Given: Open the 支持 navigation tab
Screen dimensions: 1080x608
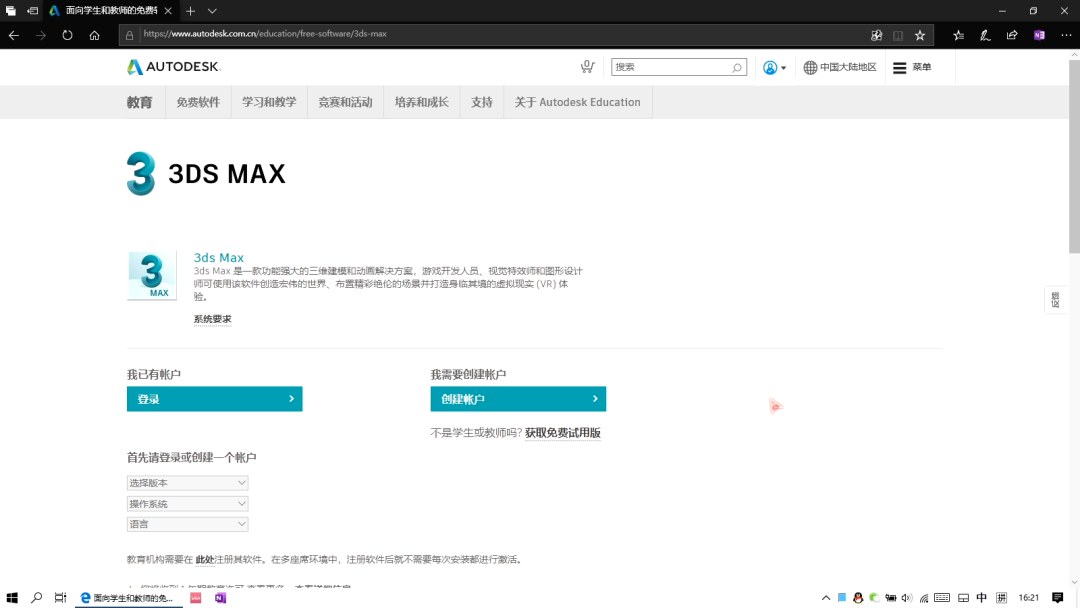Looking at the screenshot, I should pos(481,103).
